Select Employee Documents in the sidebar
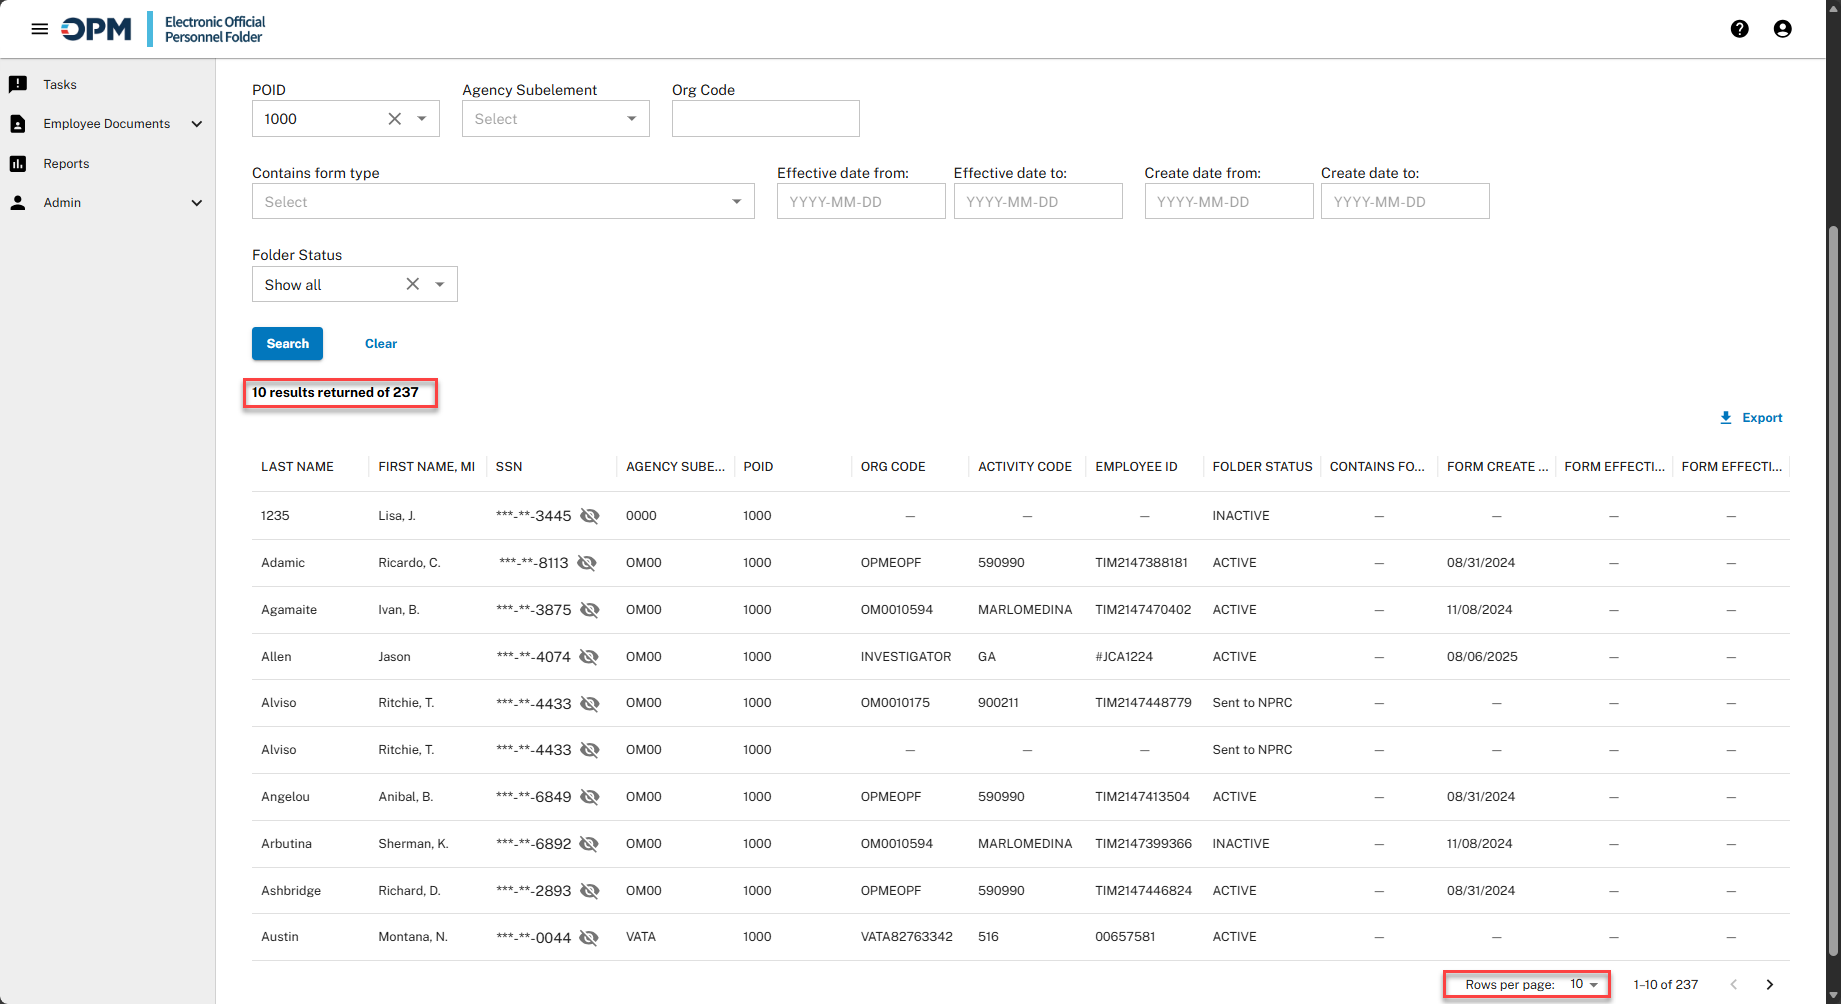The image size is (1841, 1004). [x=107, y=124]
